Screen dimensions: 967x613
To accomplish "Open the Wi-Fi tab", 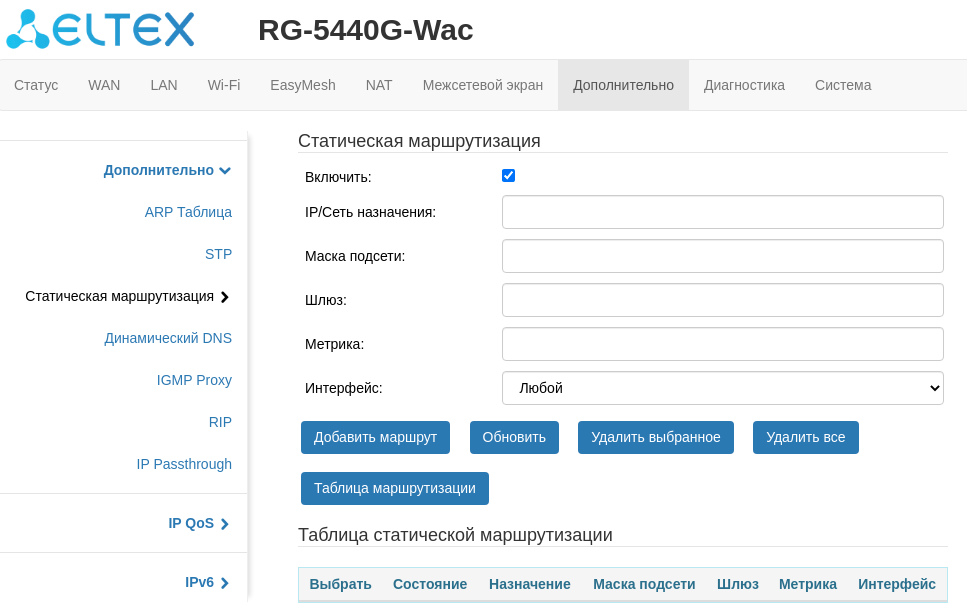I will point(224,85).
